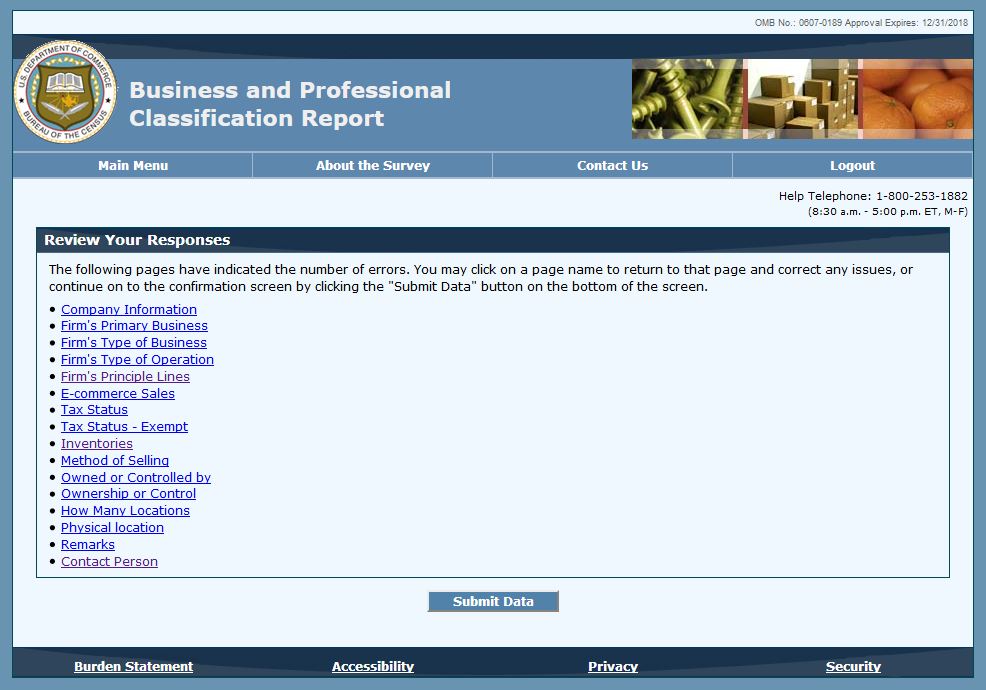
Task: Open the E-commerce Sales page
Action: 118,394
